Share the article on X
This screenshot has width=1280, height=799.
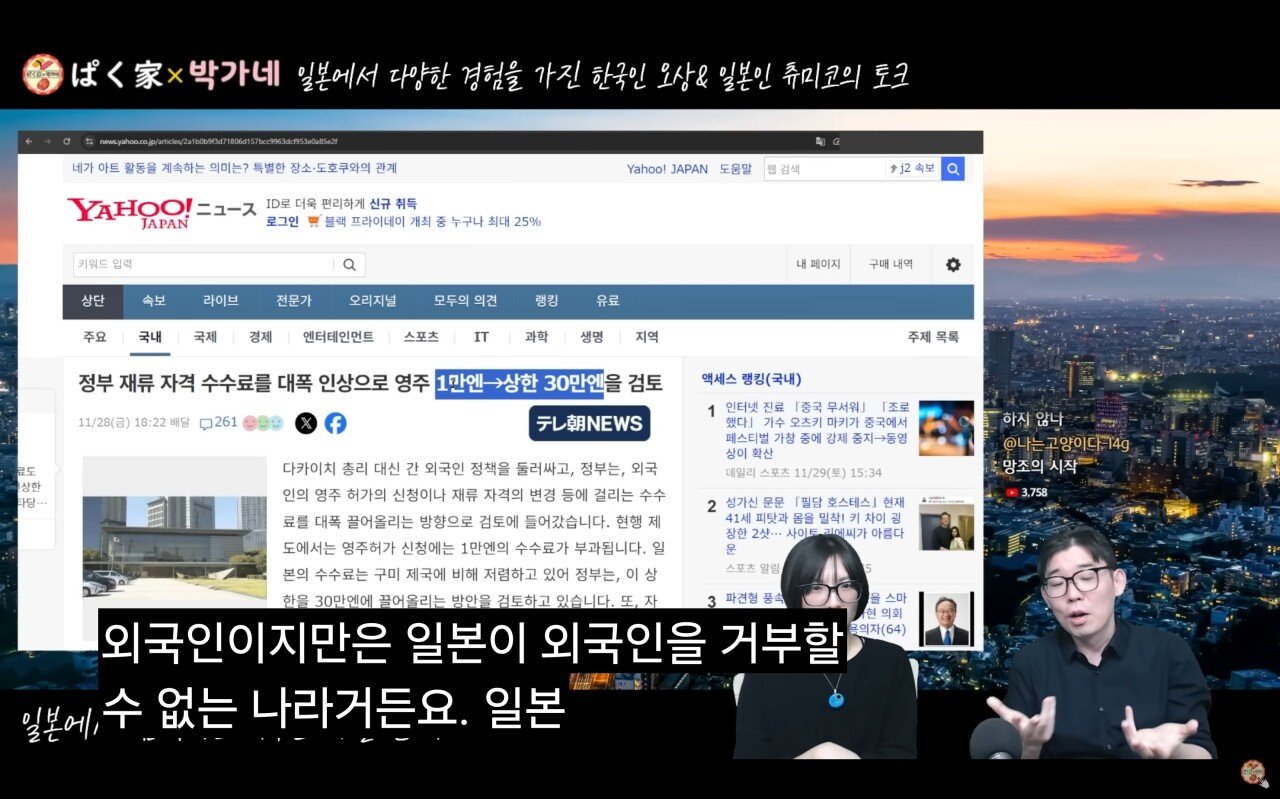306,423
